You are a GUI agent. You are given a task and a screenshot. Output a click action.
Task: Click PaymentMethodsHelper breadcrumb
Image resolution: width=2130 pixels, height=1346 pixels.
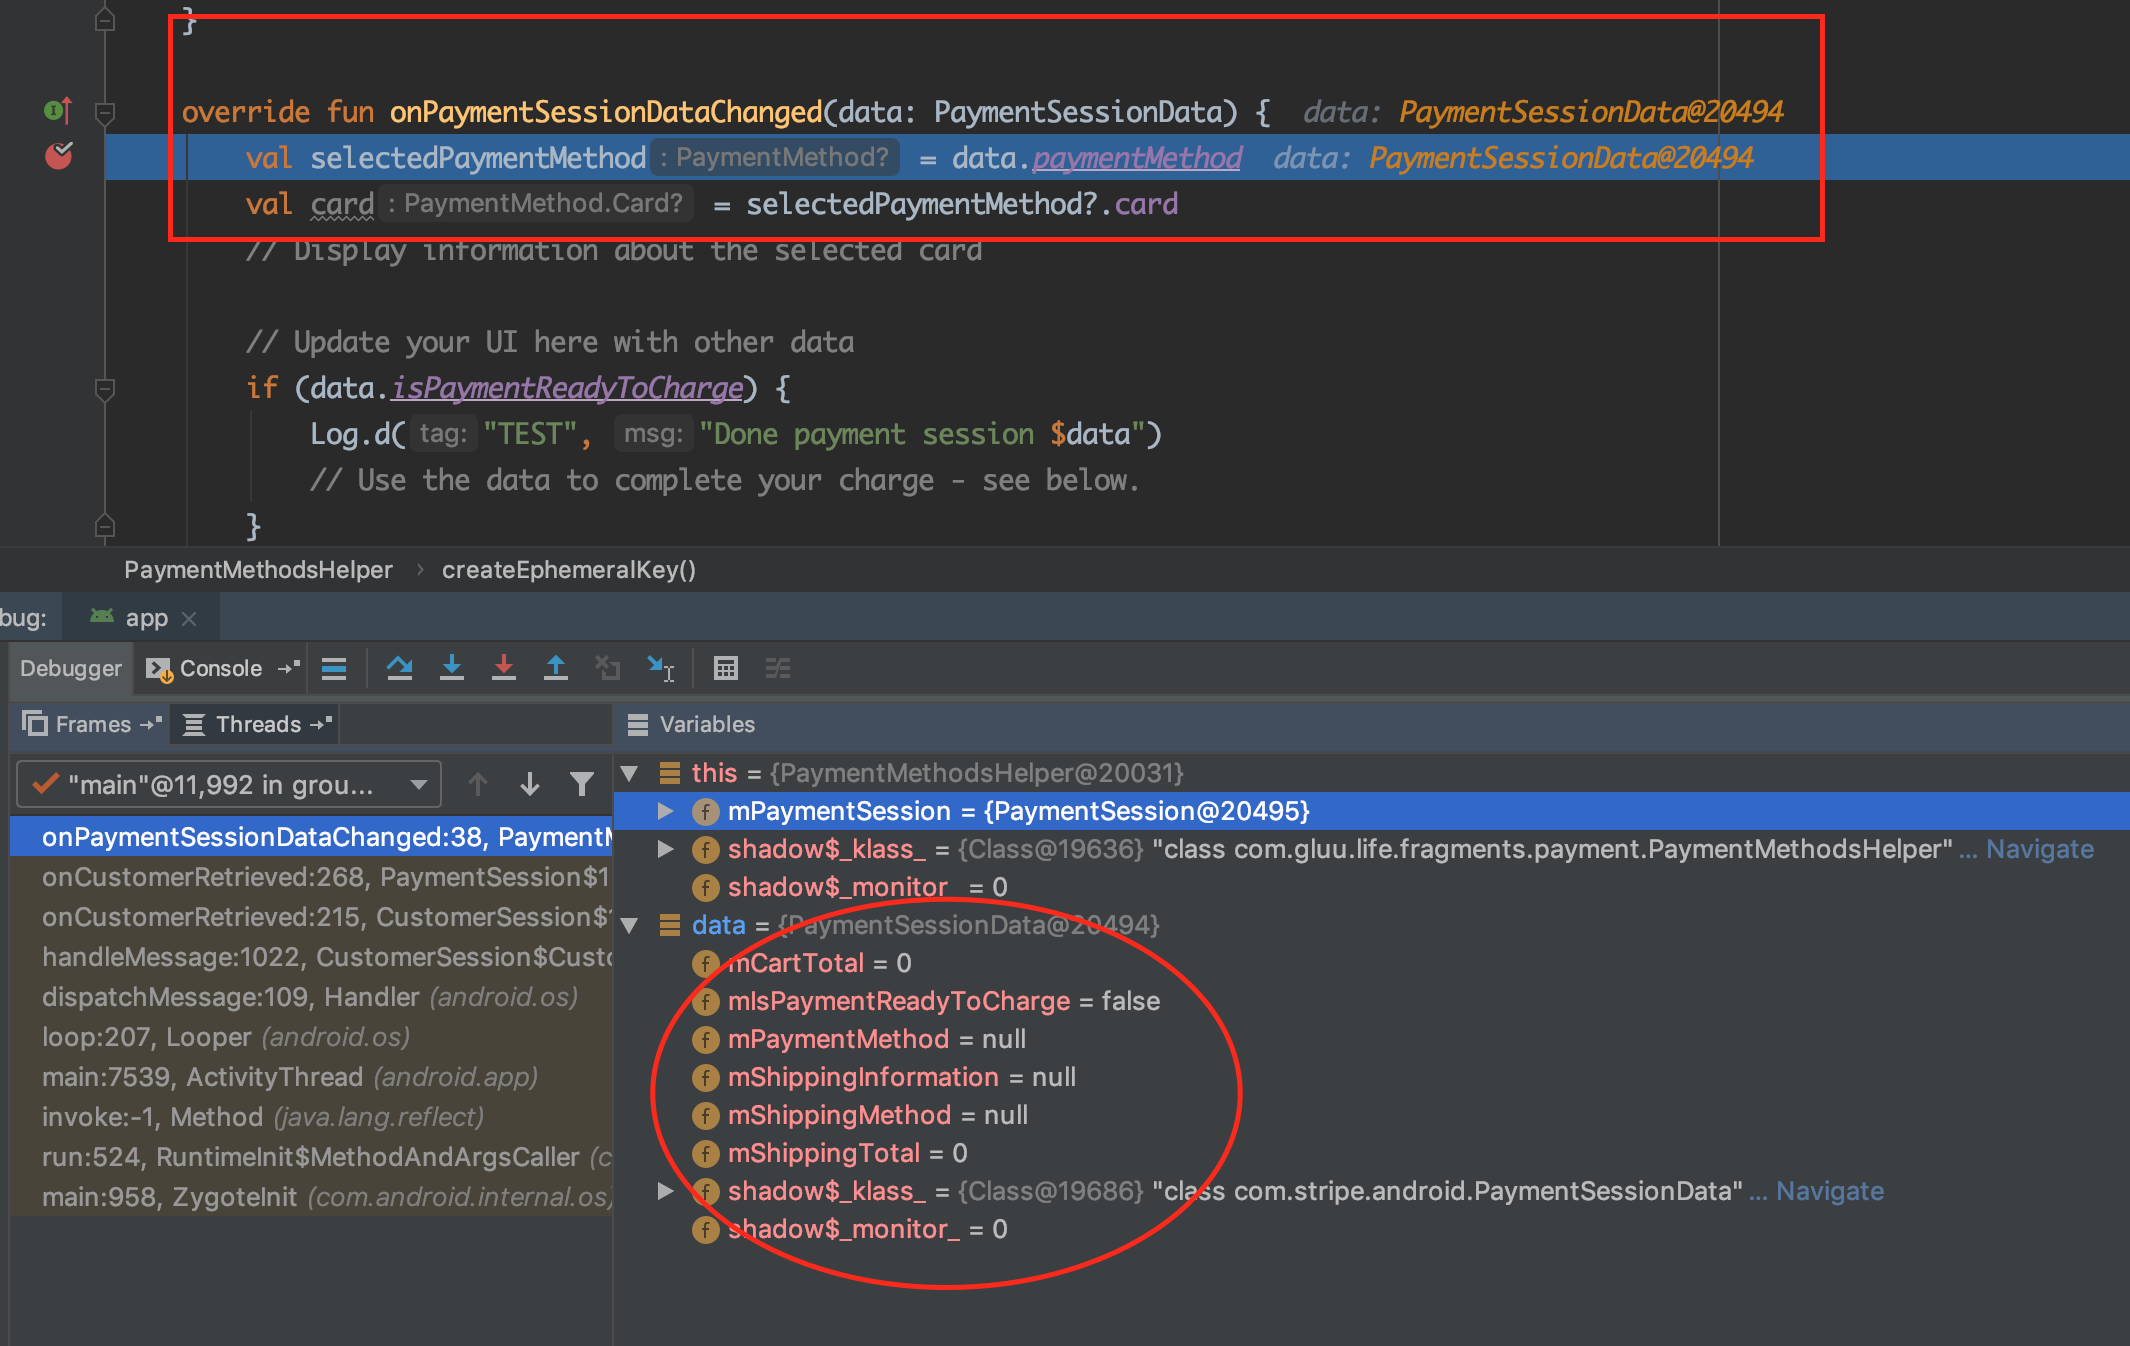[258, 570]
